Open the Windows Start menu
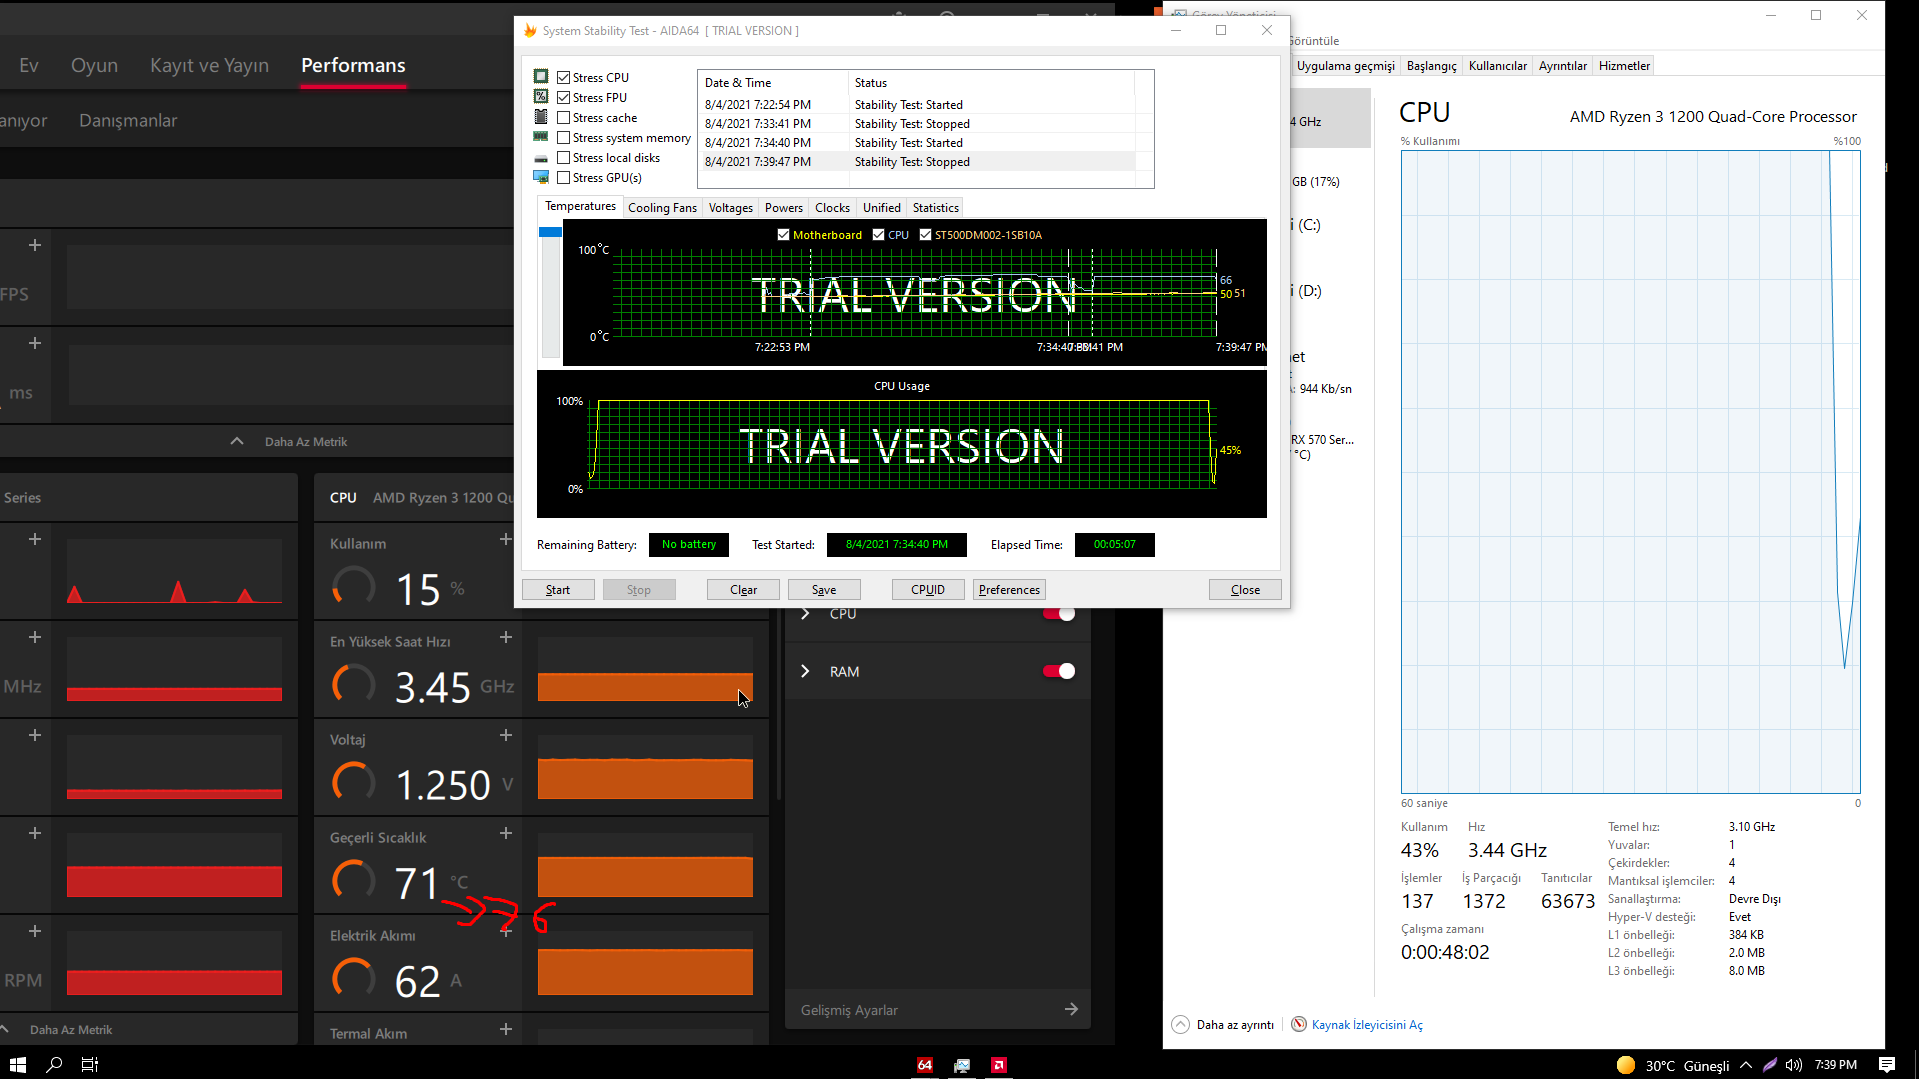The image size is (1919, 1079). pos(17,1065)
